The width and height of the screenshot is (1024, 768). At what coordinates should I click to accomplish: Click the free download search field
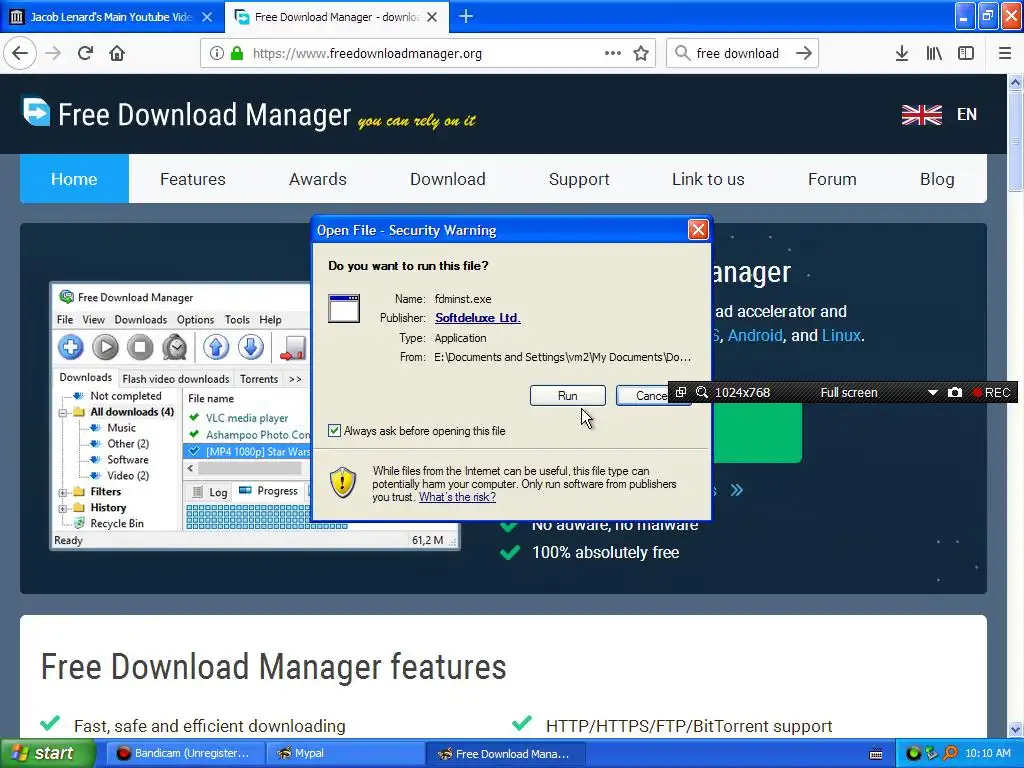pyautogui.click(x=738, y=54)
